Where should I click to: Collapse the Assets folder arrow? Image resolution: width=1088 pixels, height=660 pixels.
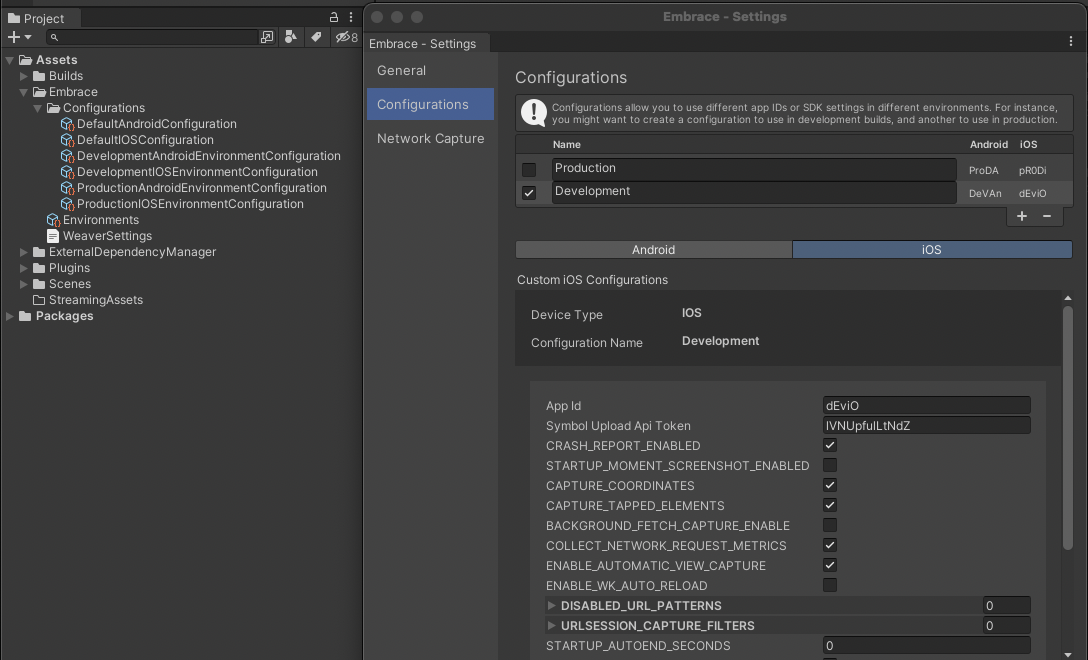pos(10,60)
